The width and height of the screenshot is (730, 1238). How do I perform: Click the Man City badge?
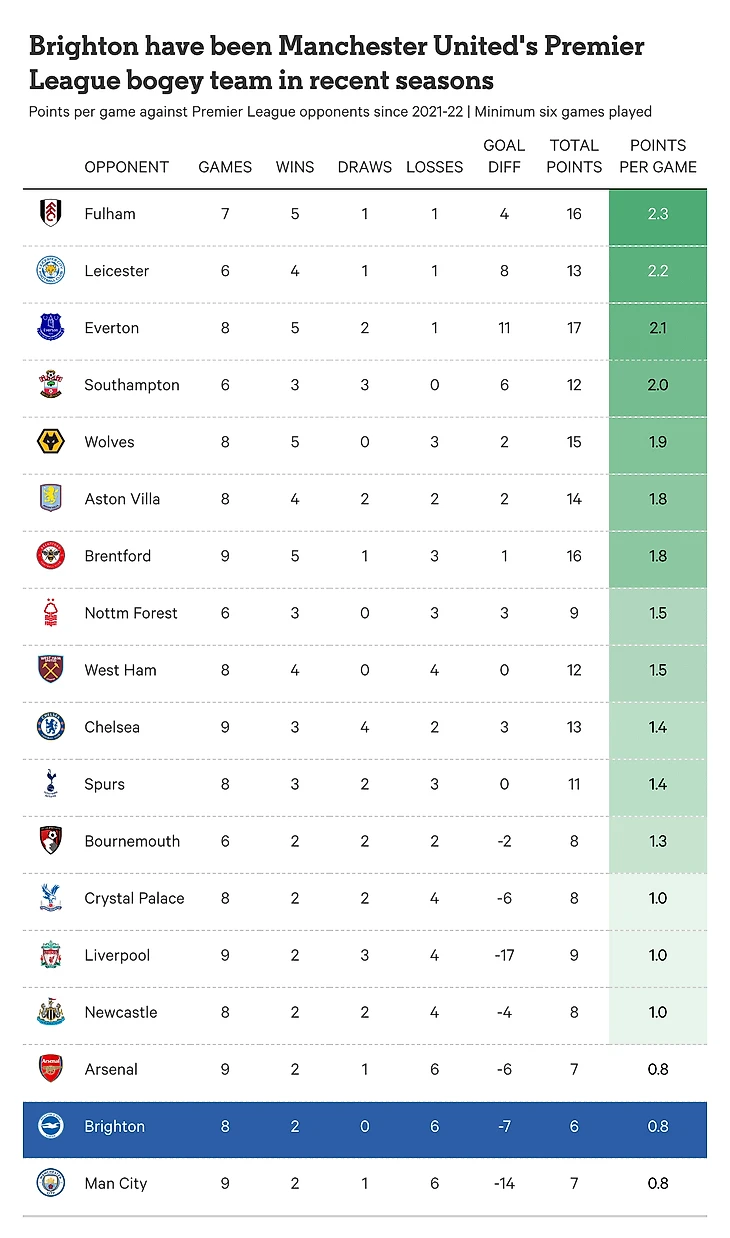tap(50, 1182)
